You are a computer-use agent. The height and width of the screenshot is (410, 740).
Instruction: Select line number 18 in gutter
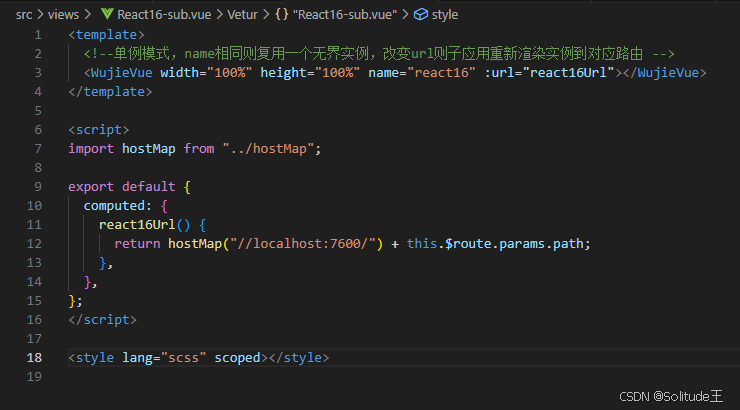point(34,358)
